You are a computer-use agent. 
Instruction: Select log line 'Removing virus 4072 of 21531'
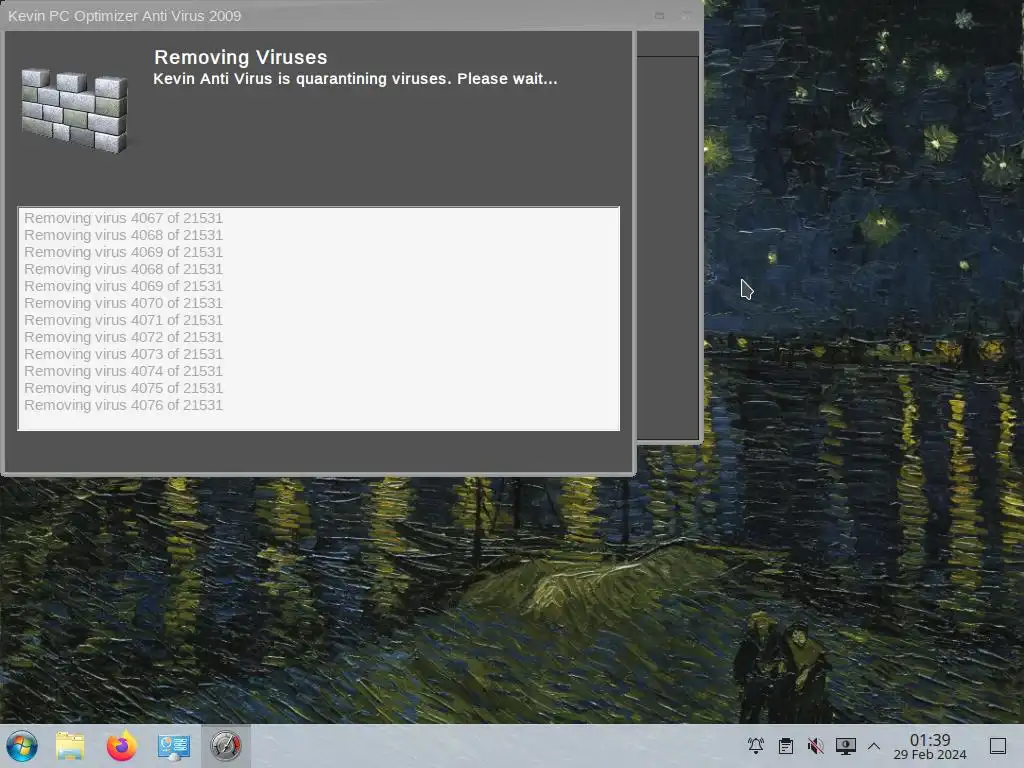pos(123,337)
